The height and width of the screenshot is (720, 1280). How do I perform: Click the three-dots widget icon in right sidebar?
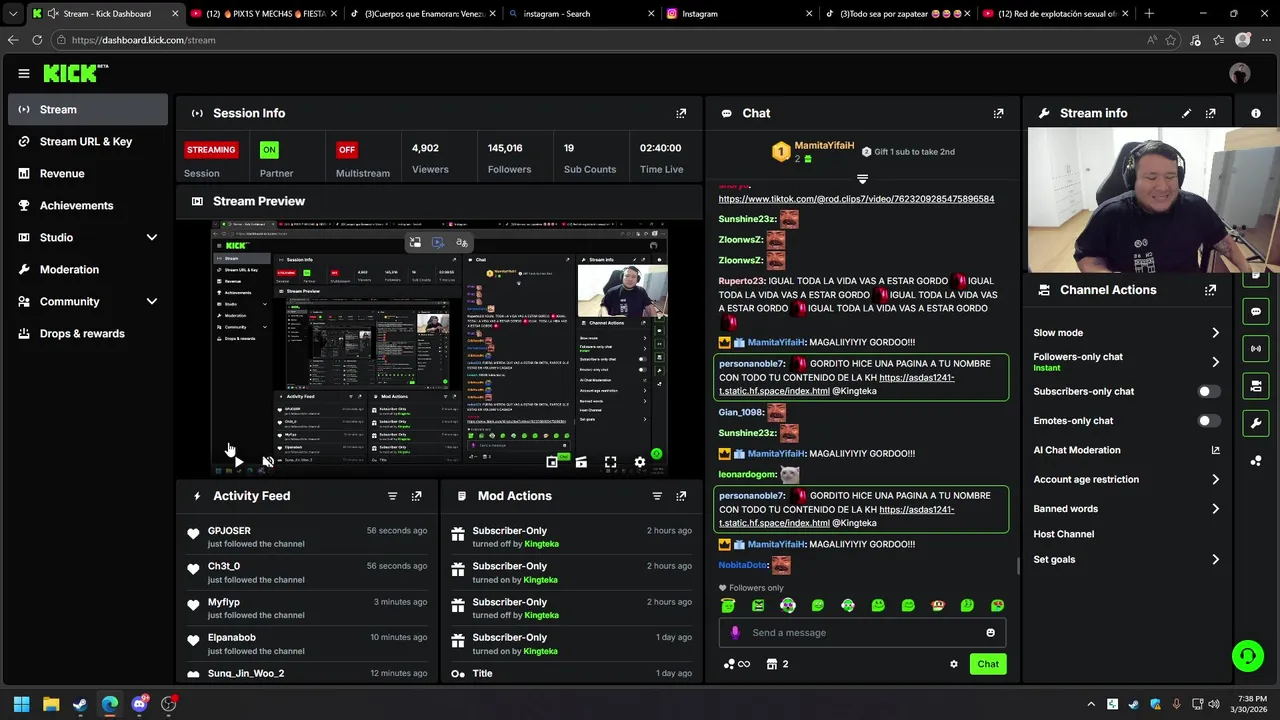pos(1256,460)
